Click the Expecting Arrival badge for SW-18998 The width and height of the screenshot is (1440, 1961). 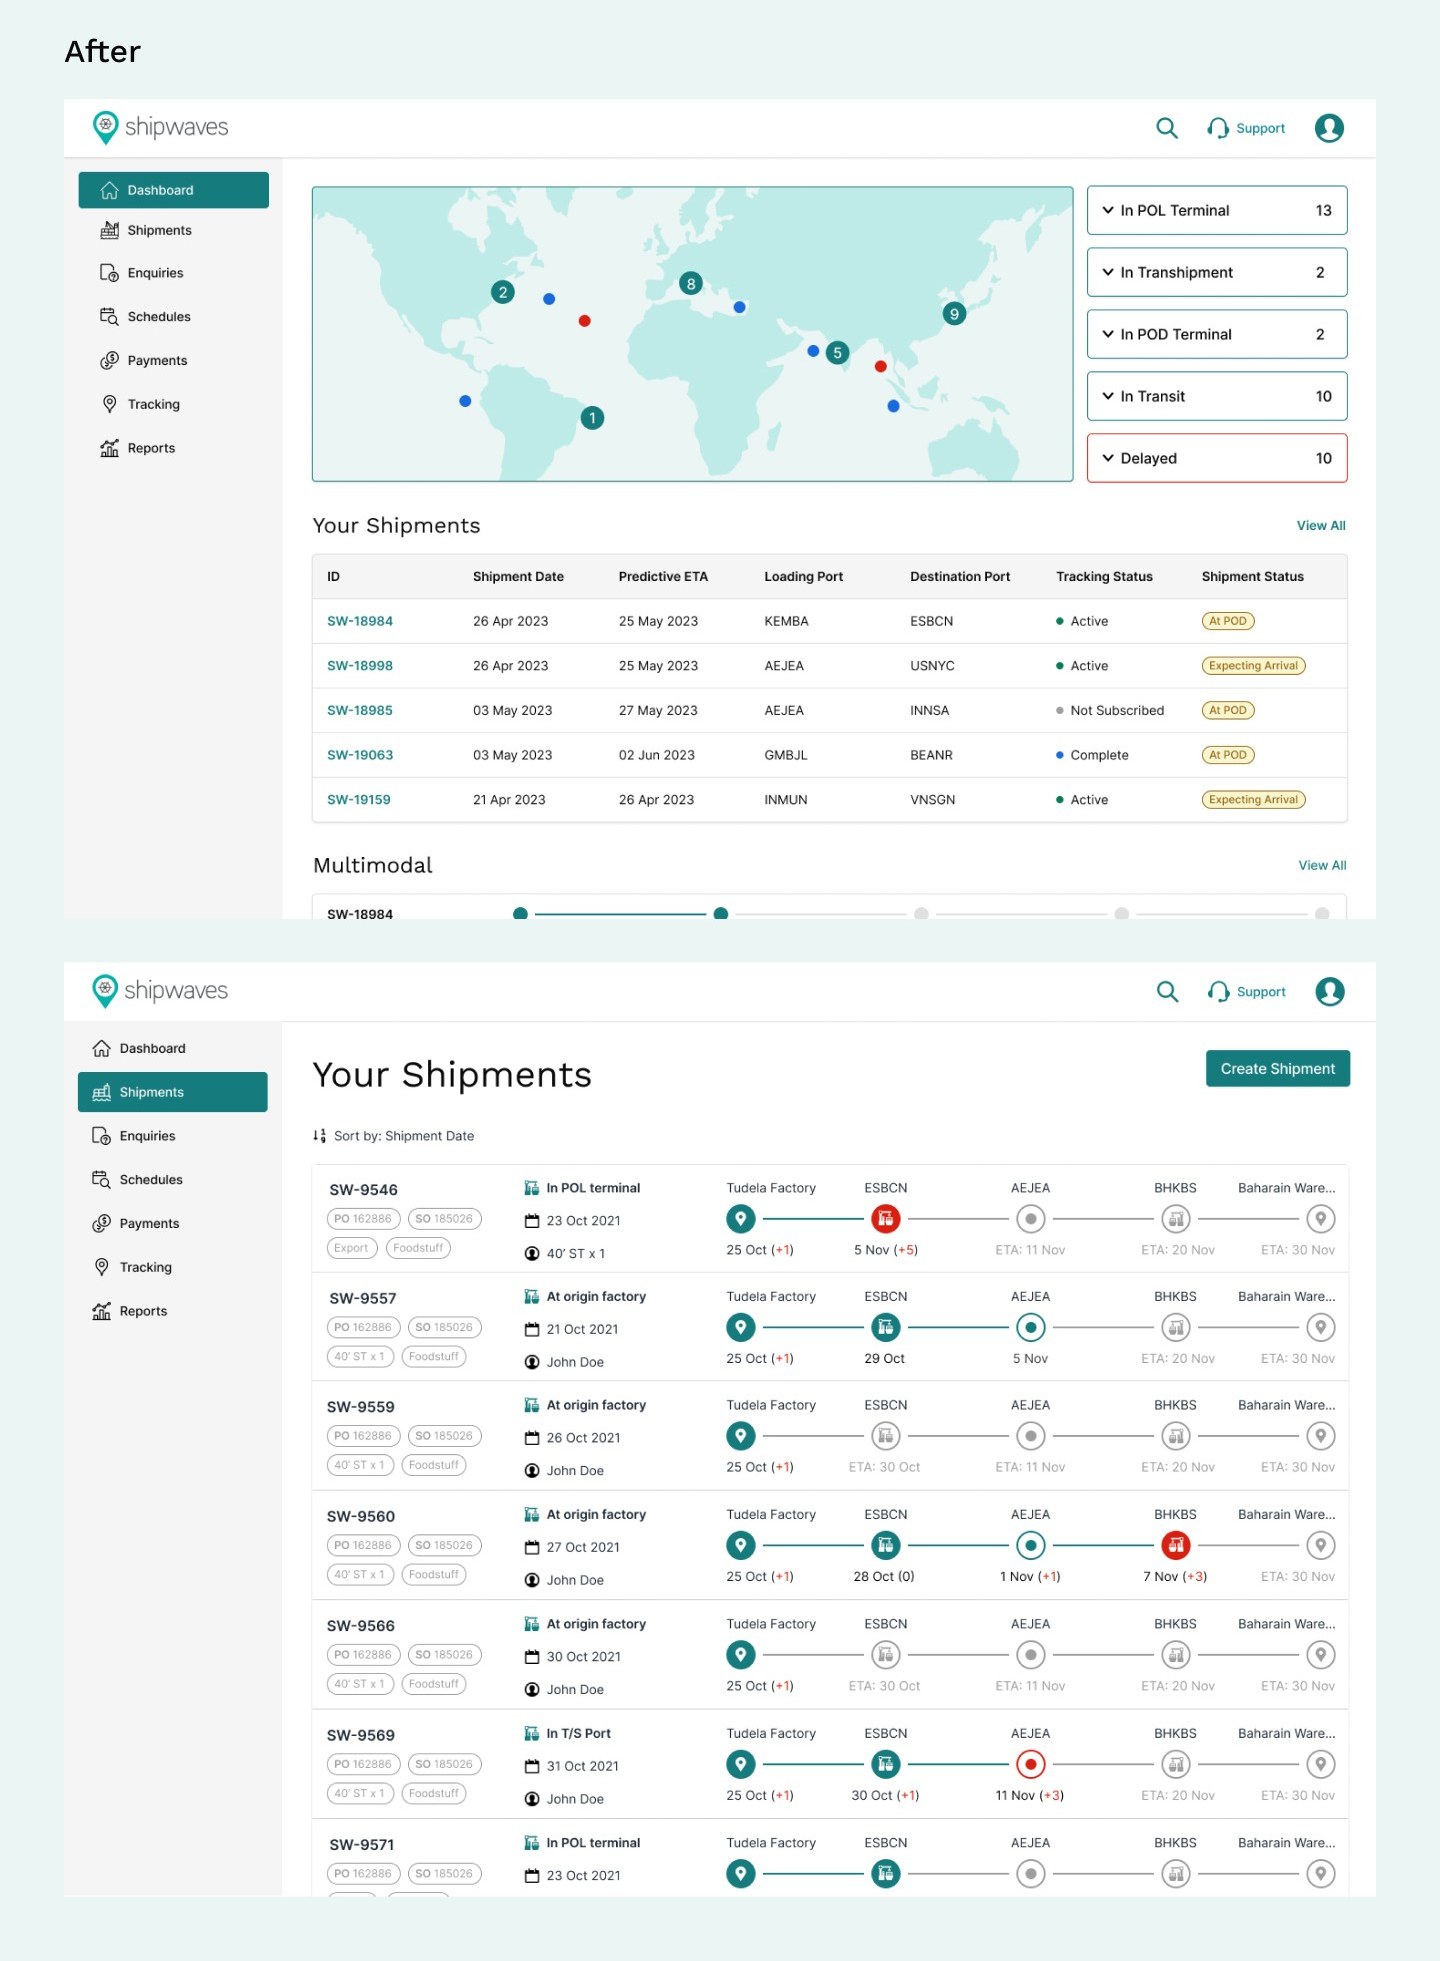click(1253, 666)
